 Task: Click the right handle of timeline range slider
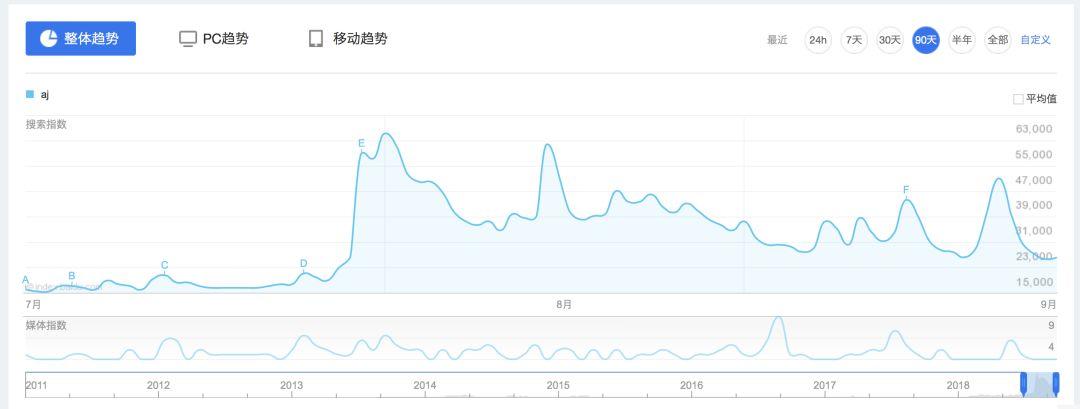(1056, 383)
